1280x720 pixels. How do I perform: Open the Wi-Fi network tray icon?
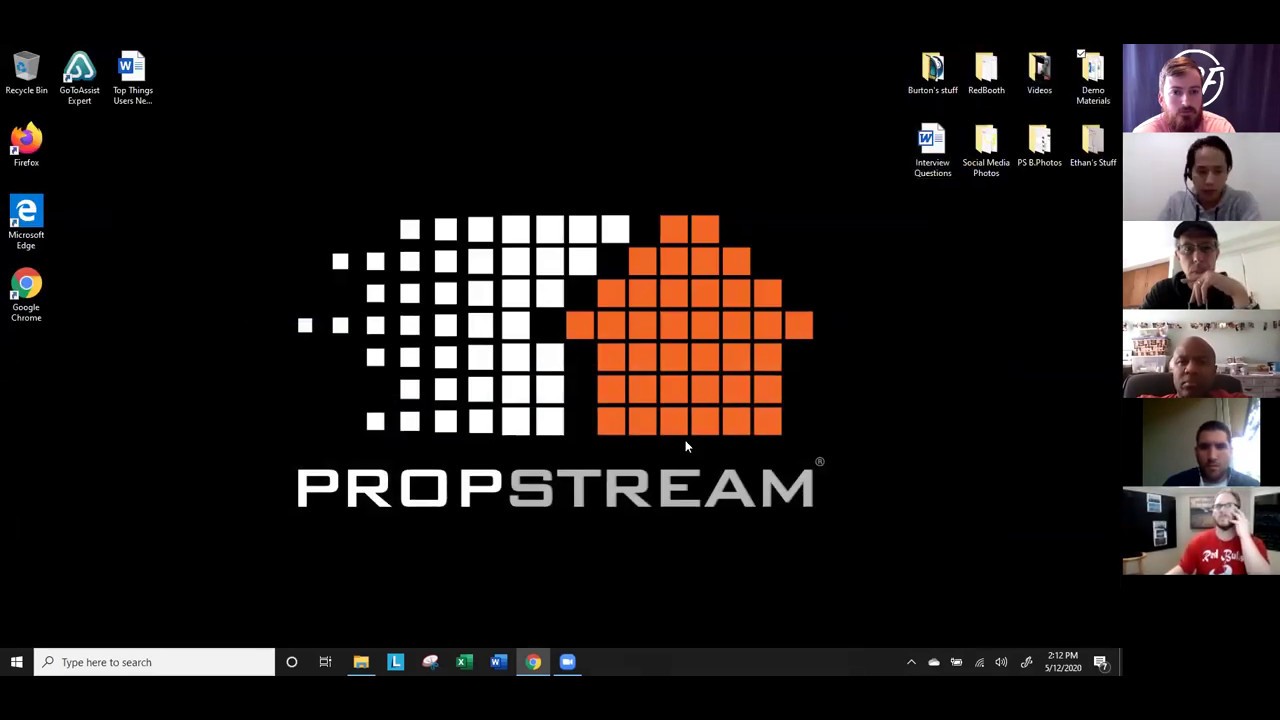tap(979, 662)
